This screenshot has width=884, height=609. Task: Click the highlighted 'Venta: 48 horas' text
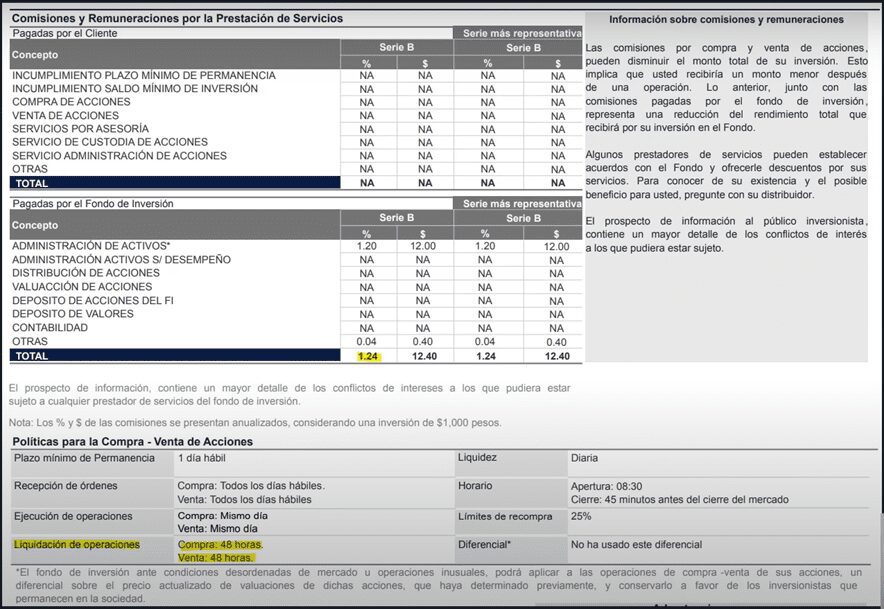216,558
